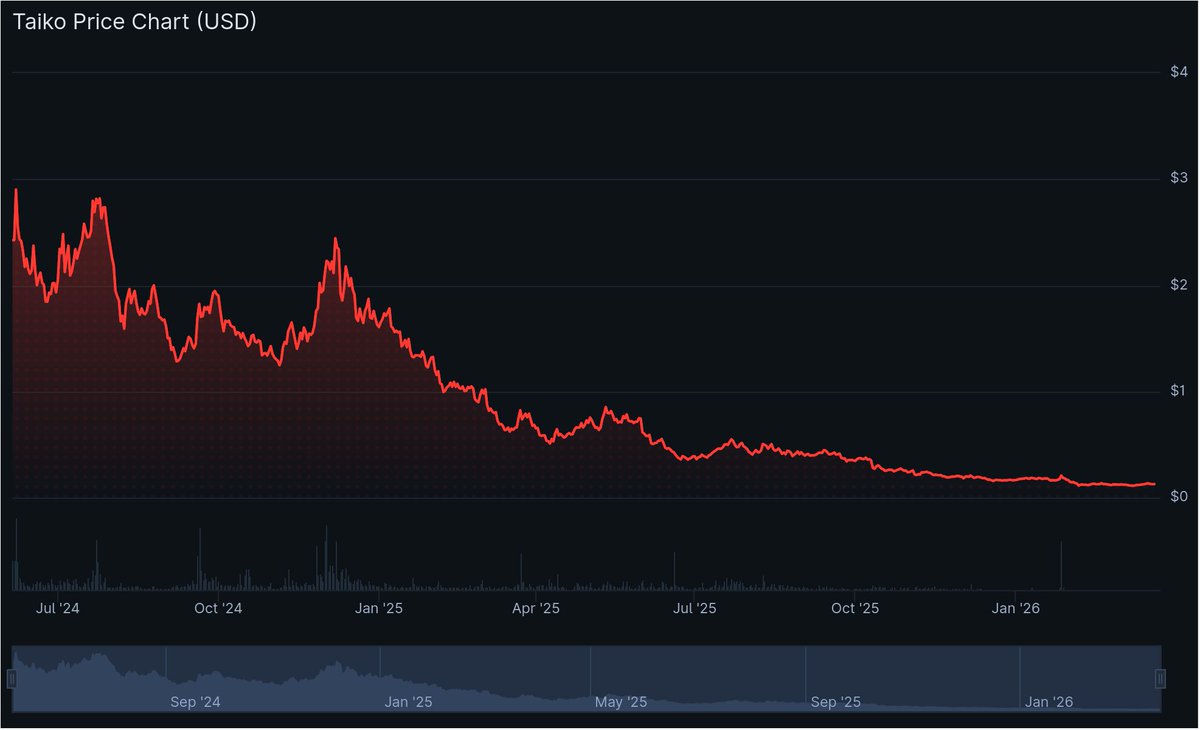Image resolution: width=1200 pixels, height=730 pixels.
Task: Click the $4 price axis label
Action: point(1178,72)
